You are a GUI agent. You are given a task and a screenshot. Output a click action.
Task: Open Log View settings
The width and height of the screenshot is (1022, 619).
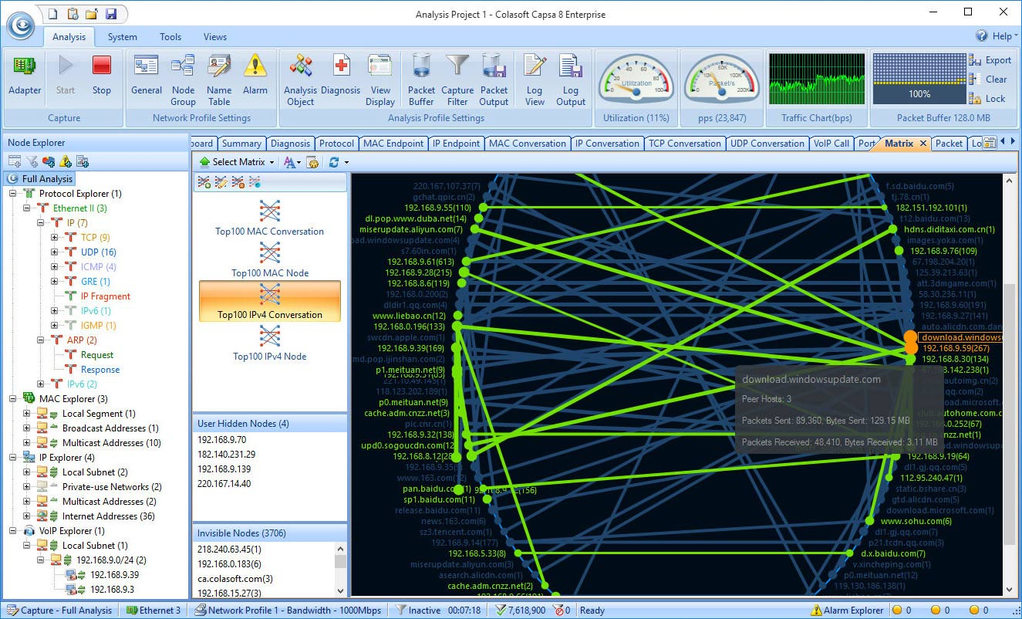coord(534,80)
